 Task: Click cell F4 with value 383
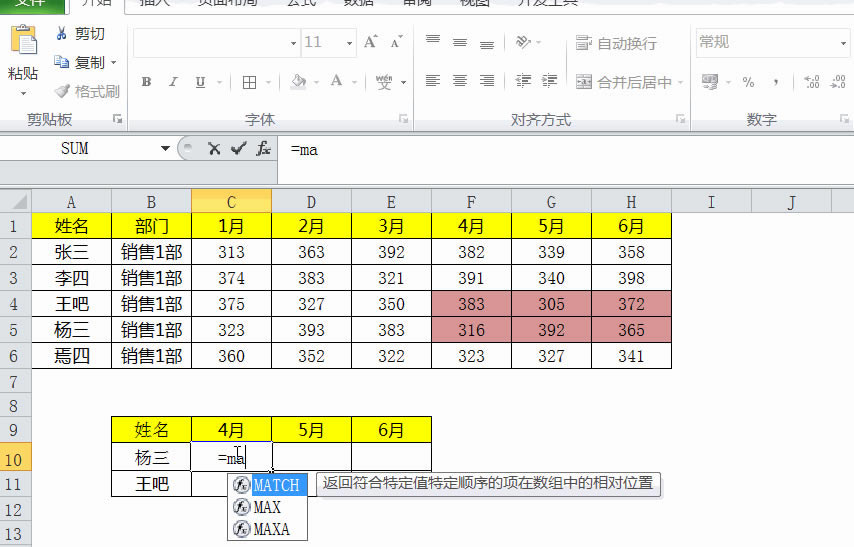(x=471, y=304)
